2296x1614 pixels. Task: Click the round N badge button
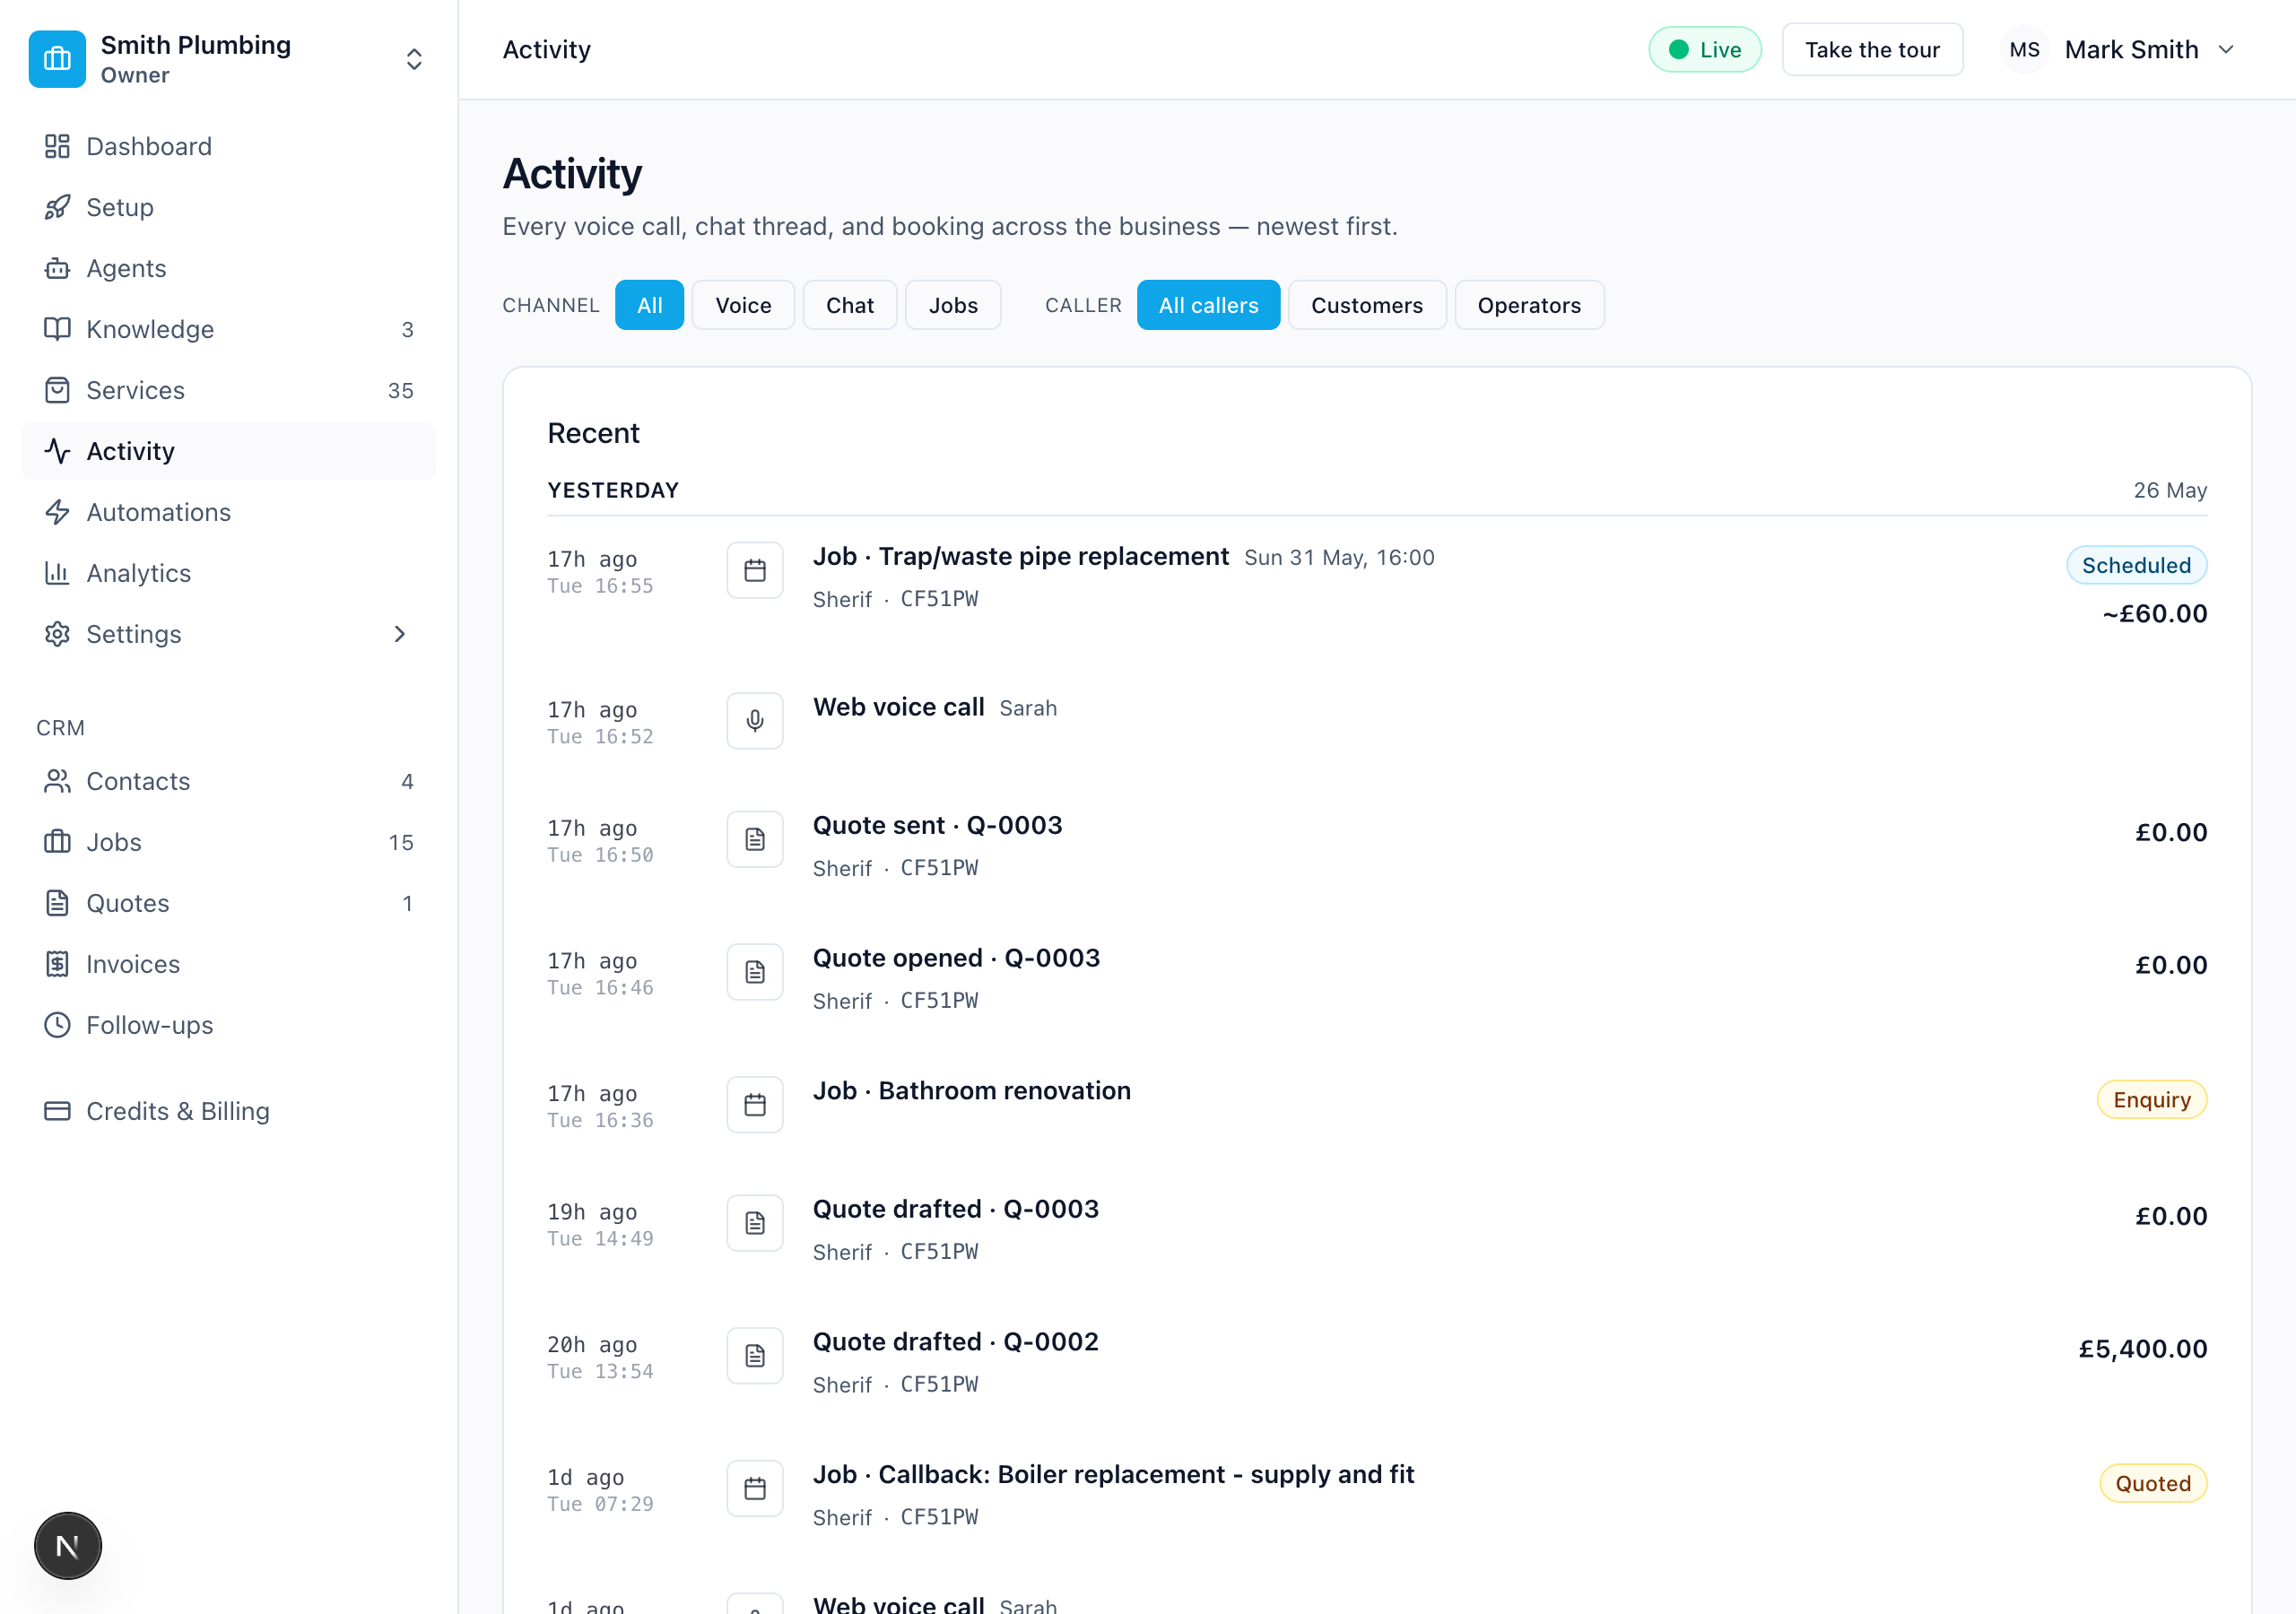pos(68,1546)
